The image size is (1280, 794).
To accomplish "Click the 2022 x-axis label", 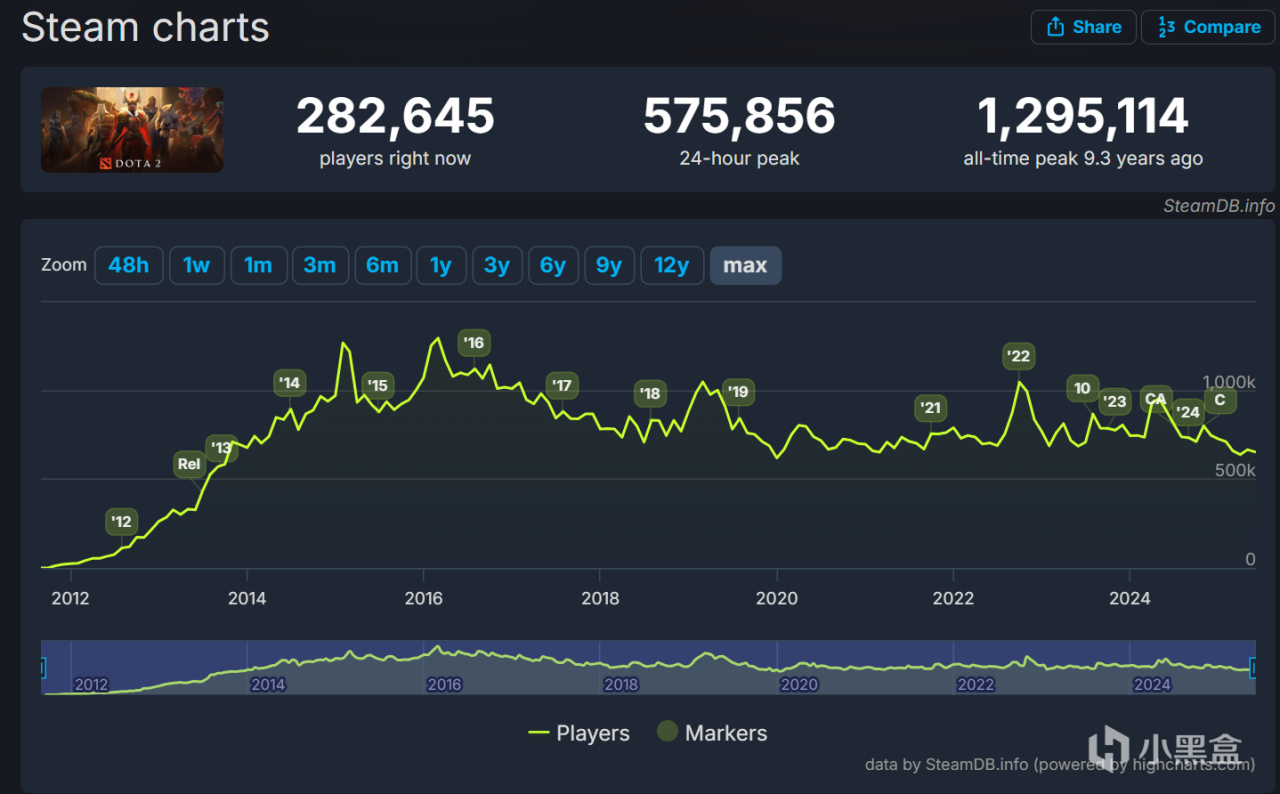I will [953, 598].
